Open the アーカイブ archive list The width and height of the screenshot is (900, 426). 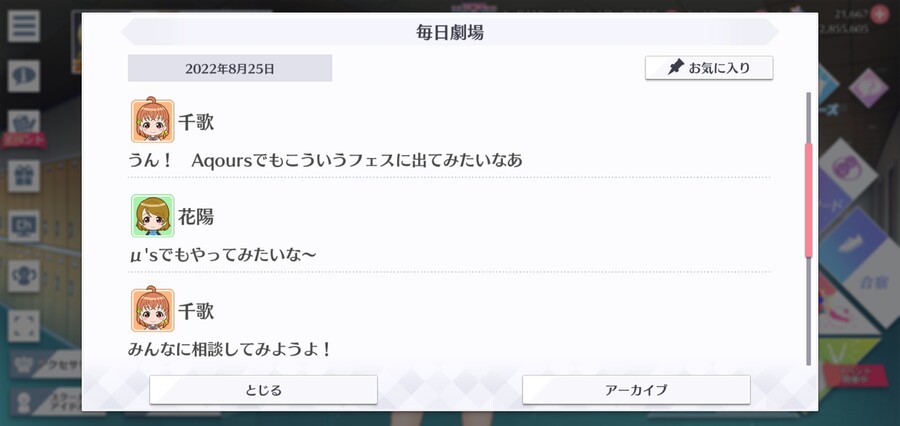click(636, 390)
